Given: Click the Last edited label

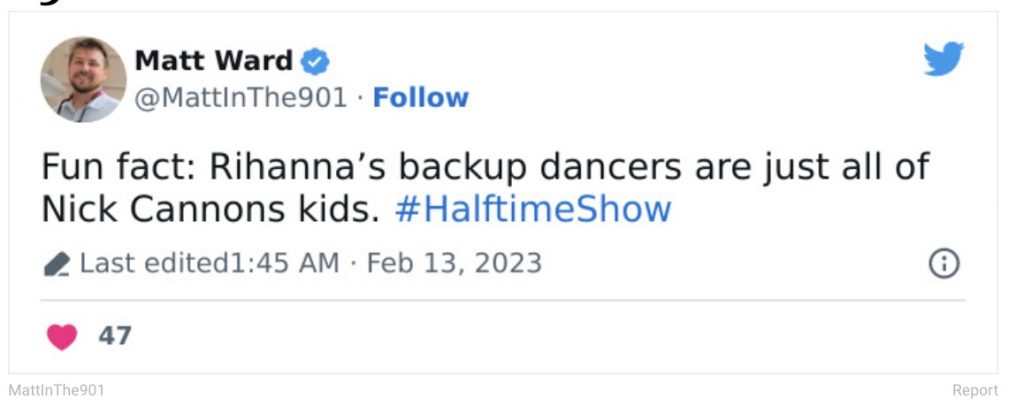Looking at the screenshot, I should (x=153, y=264).
